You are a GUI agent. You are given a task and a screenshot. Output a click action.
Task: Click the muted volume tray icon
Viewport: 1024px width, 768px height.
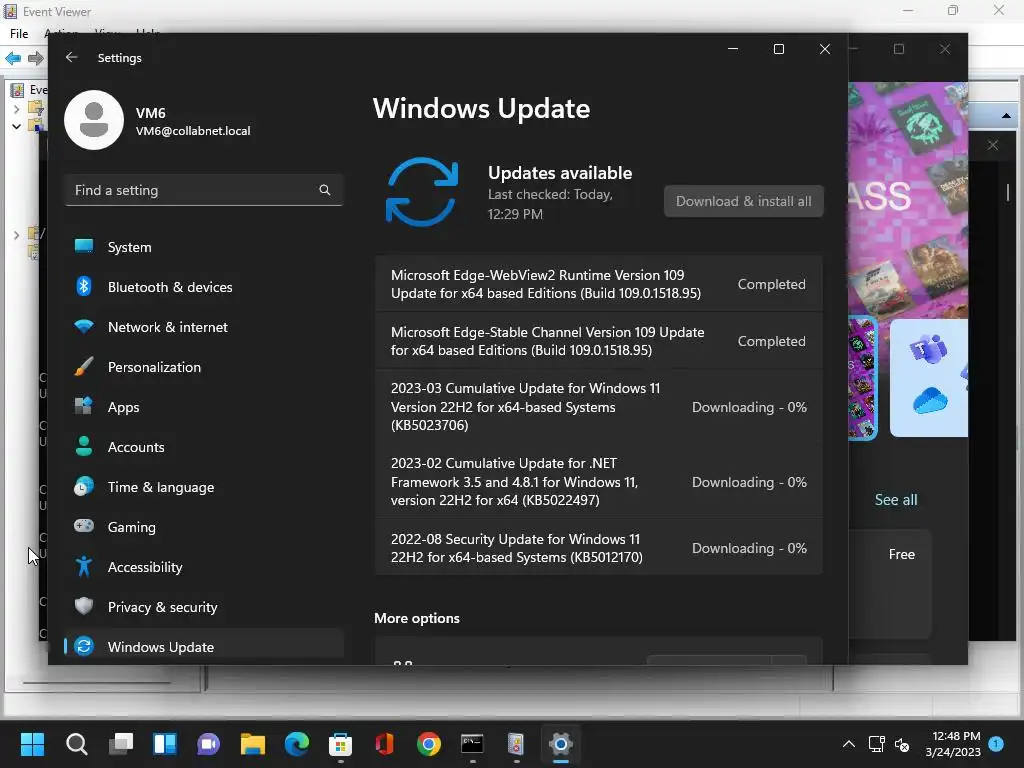pyautogui.click(x=902, y=744)
